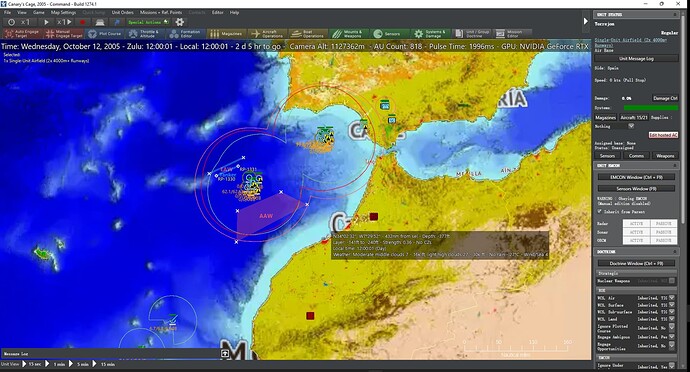Pop out the Message Log panel
Image resolution: width=690 pixels, height=372 pixels.
click(x=225, y=354)
